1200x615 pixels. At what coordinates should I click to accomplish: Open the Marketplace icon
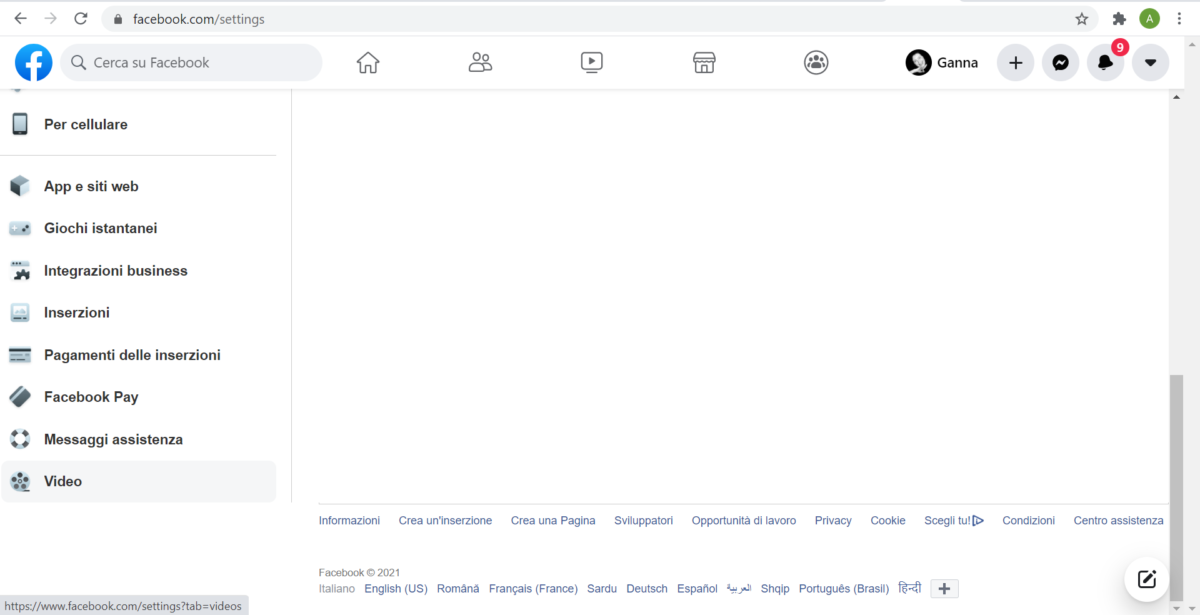704,63
